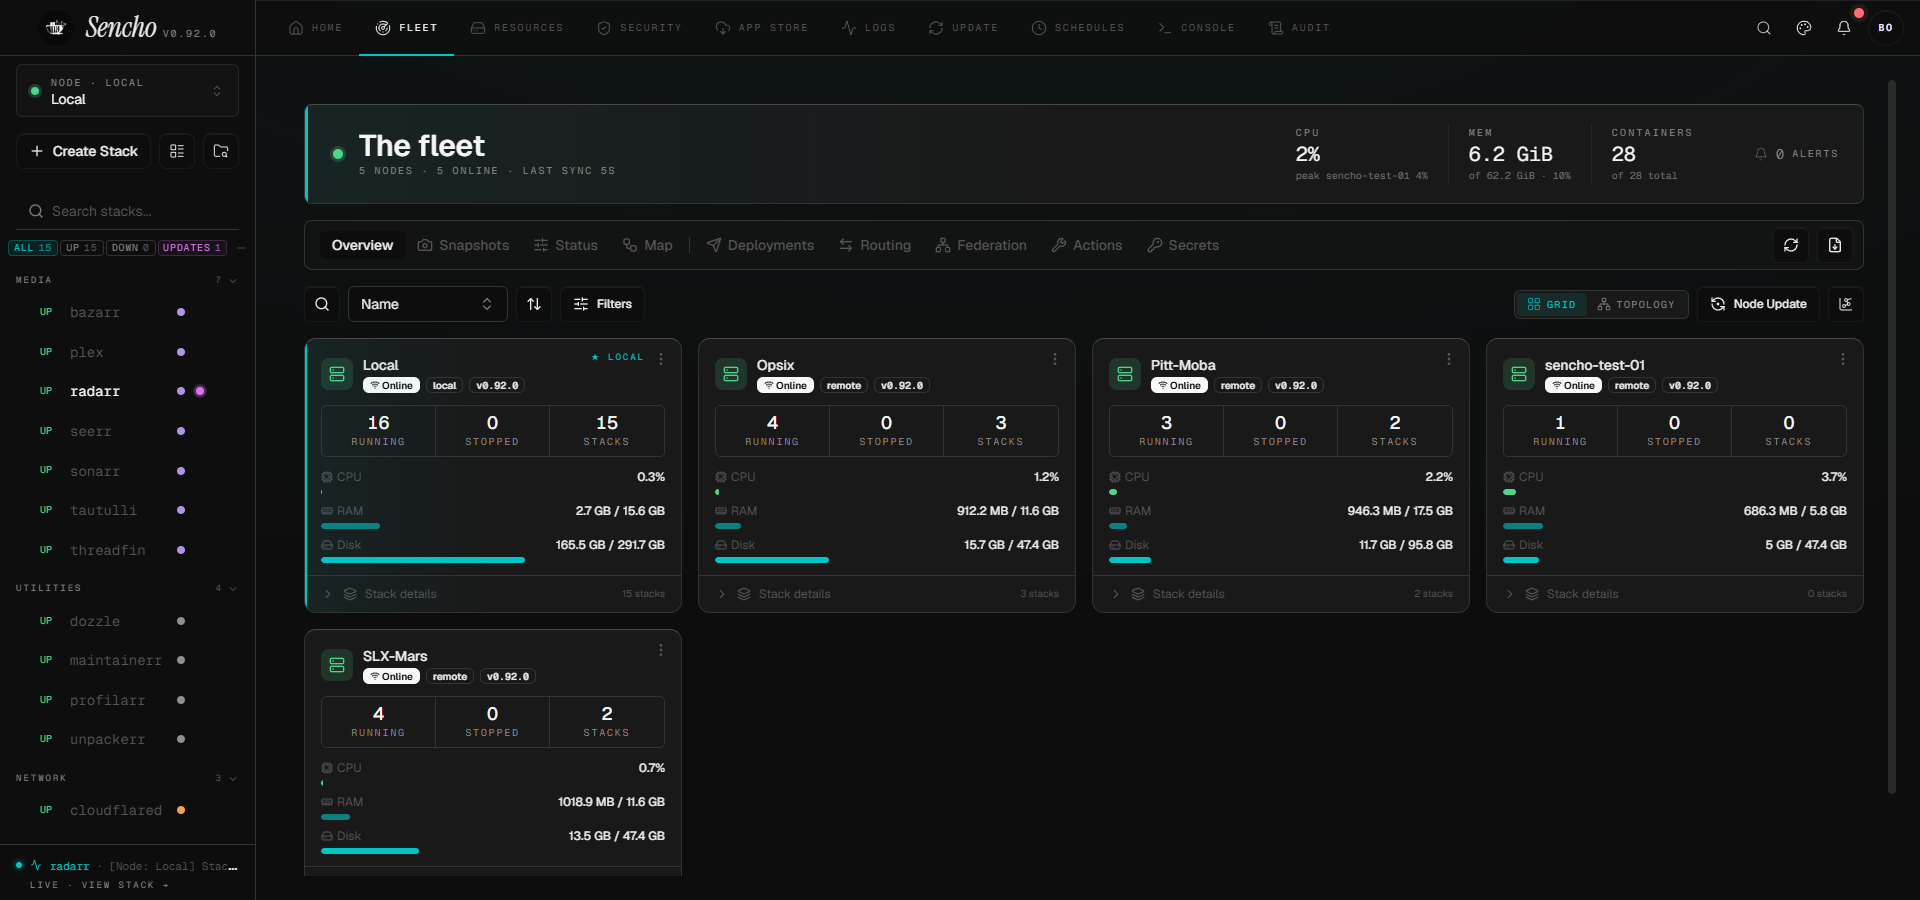1920x900 pixels.
Task: Select the plex stack in sidebar
Action: click(x=86, y=352)
